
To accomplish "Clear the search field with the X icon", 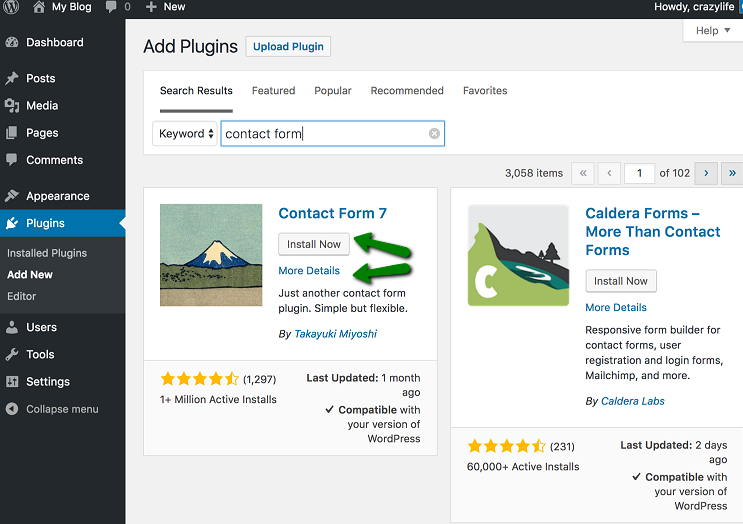I will (434, 134).
